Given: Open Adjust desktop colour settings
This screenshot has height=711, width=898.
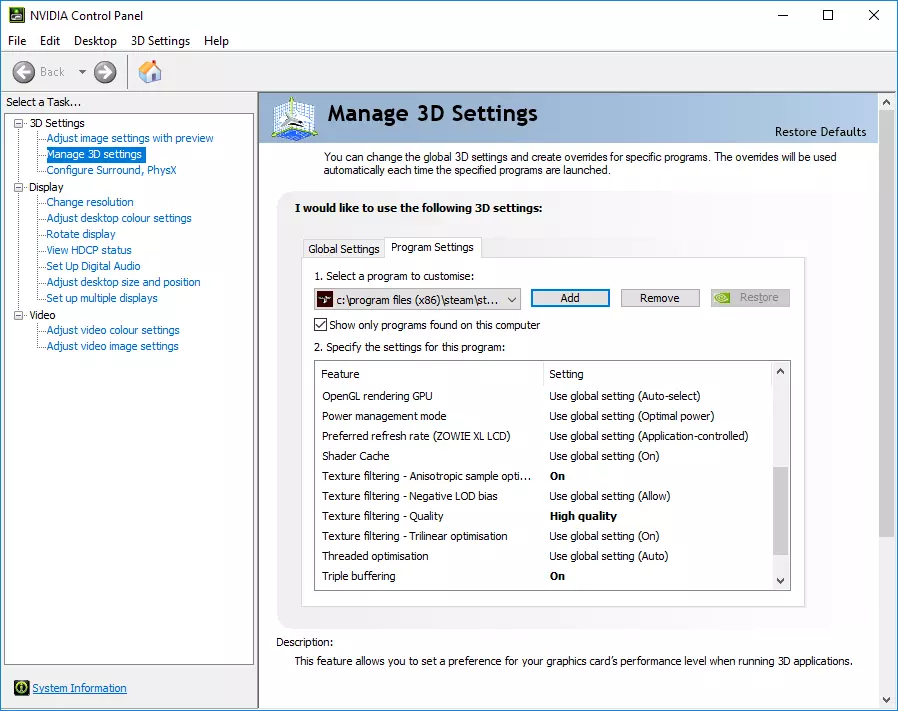Looking at the screenshot, I should click(119, 218).
